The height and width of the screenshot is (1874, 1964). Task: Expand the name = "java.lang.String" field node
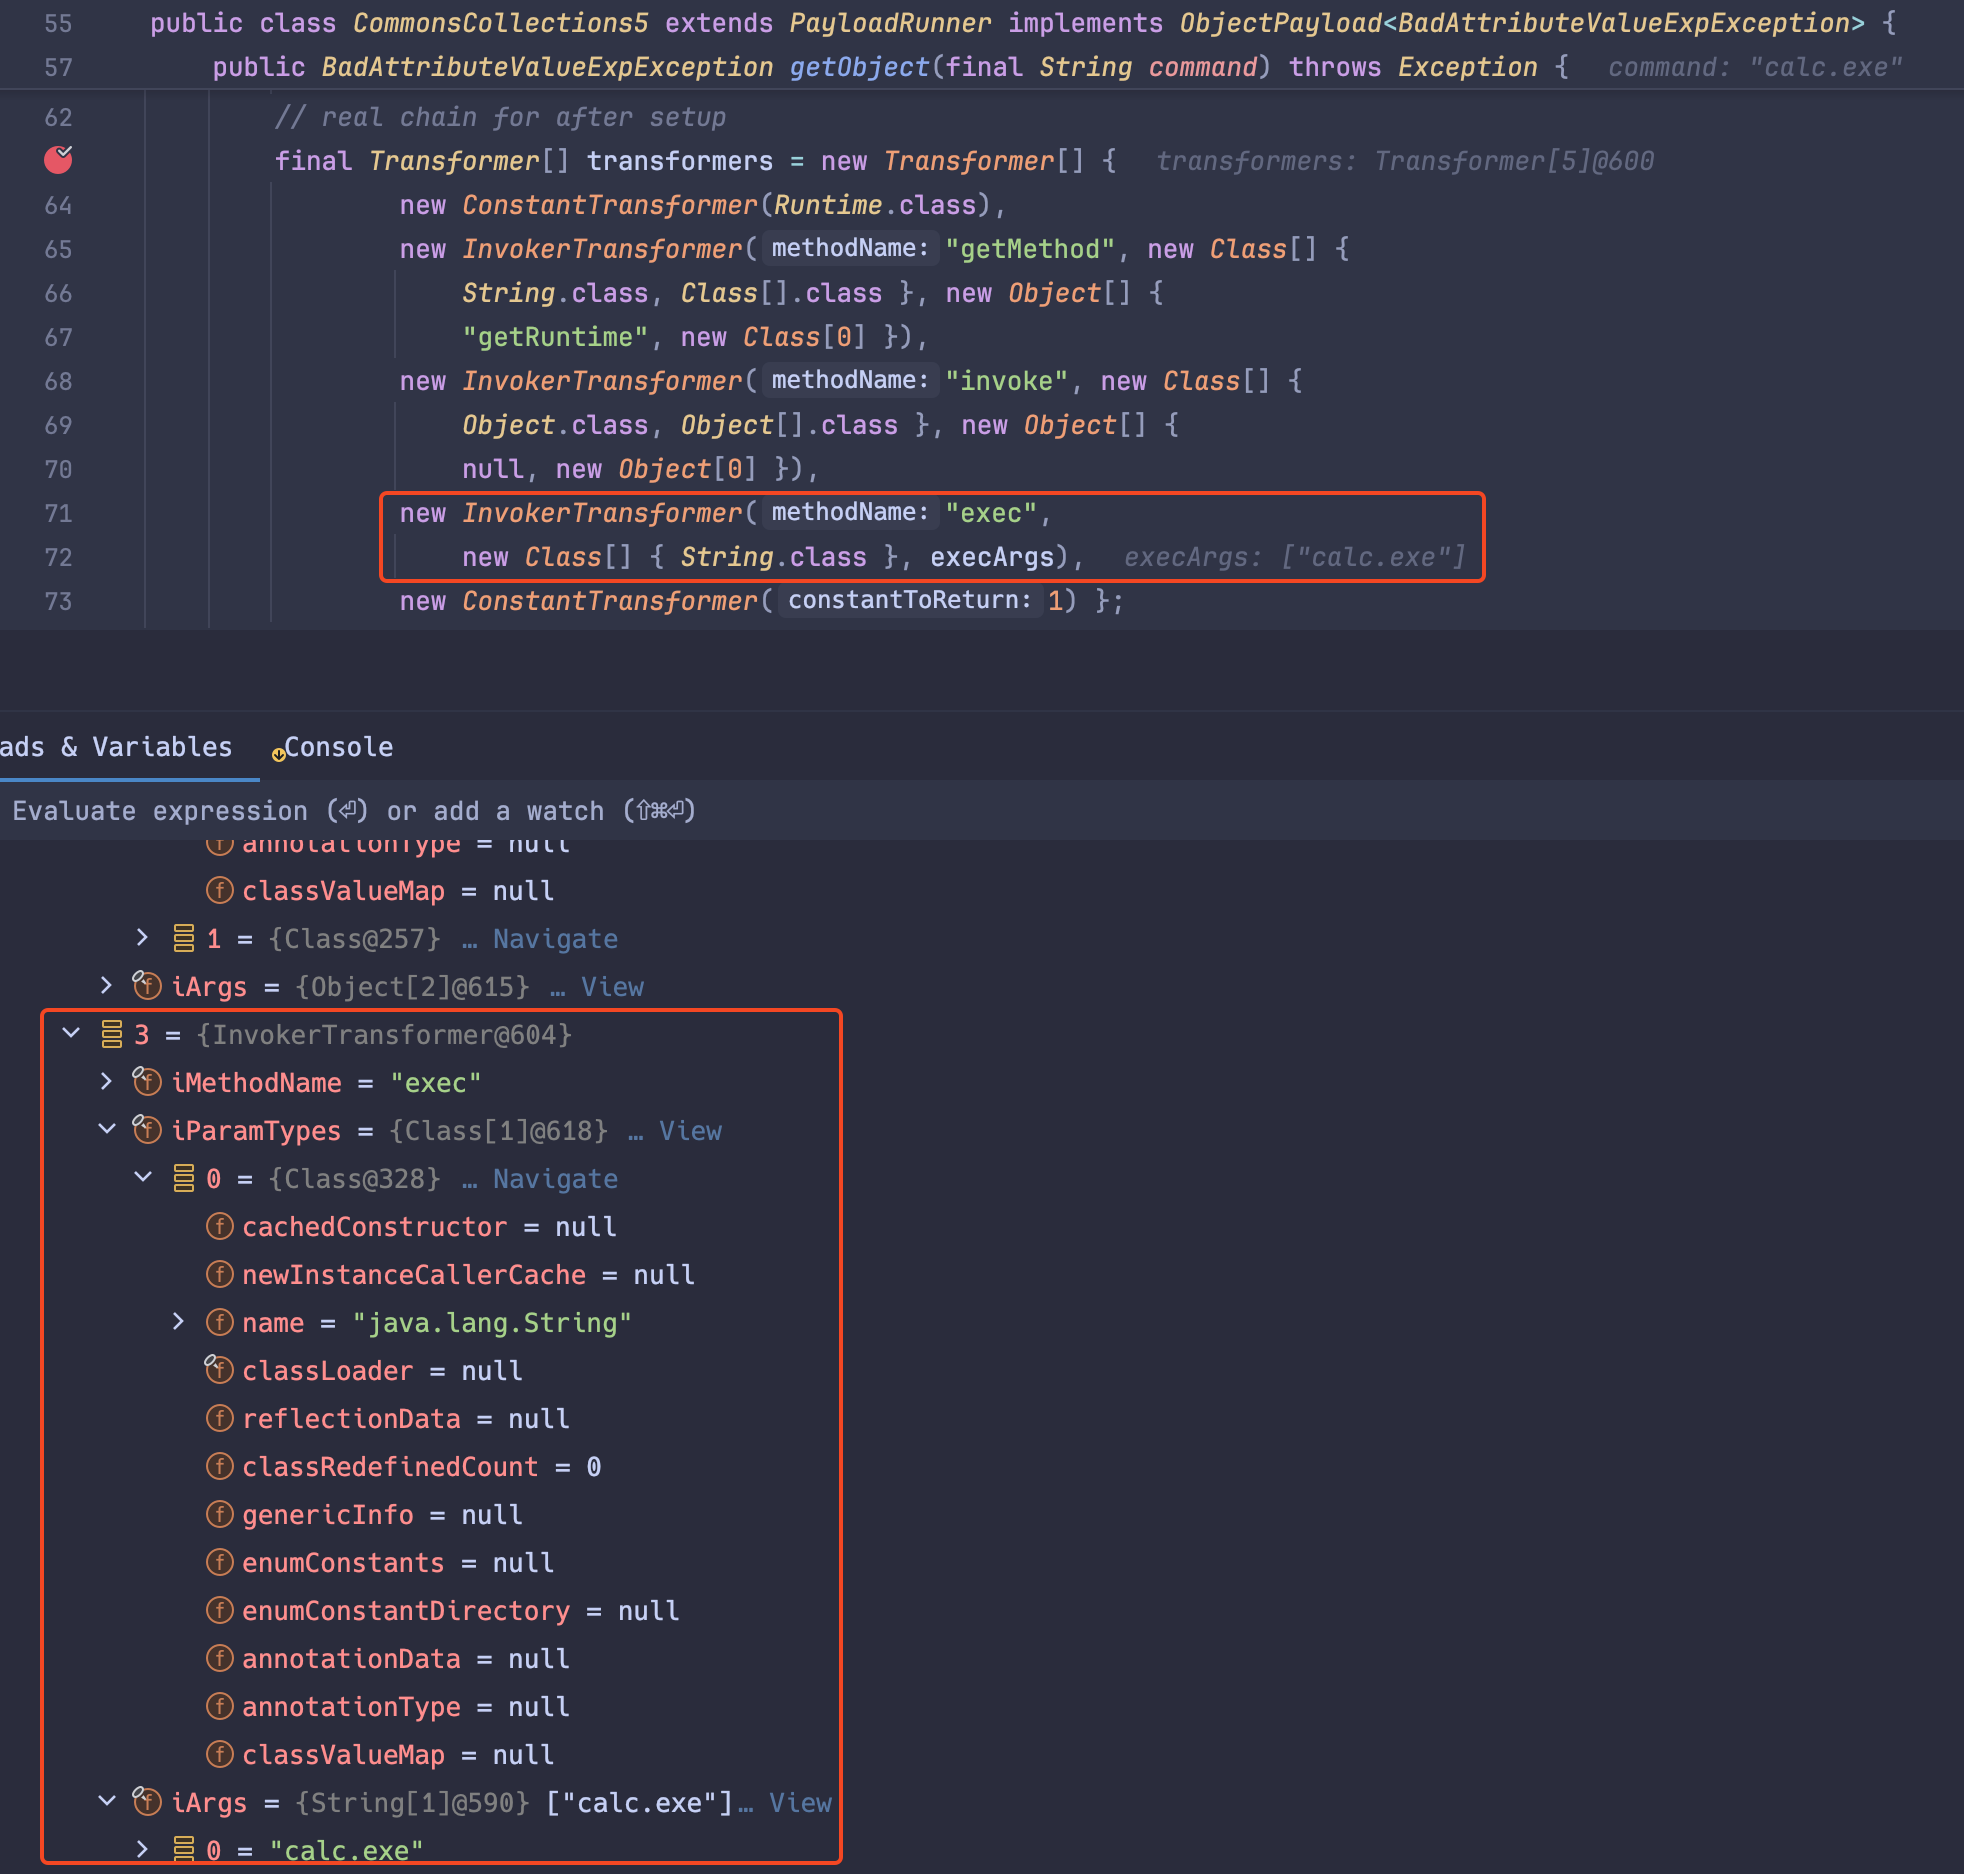click(180, 1322)
